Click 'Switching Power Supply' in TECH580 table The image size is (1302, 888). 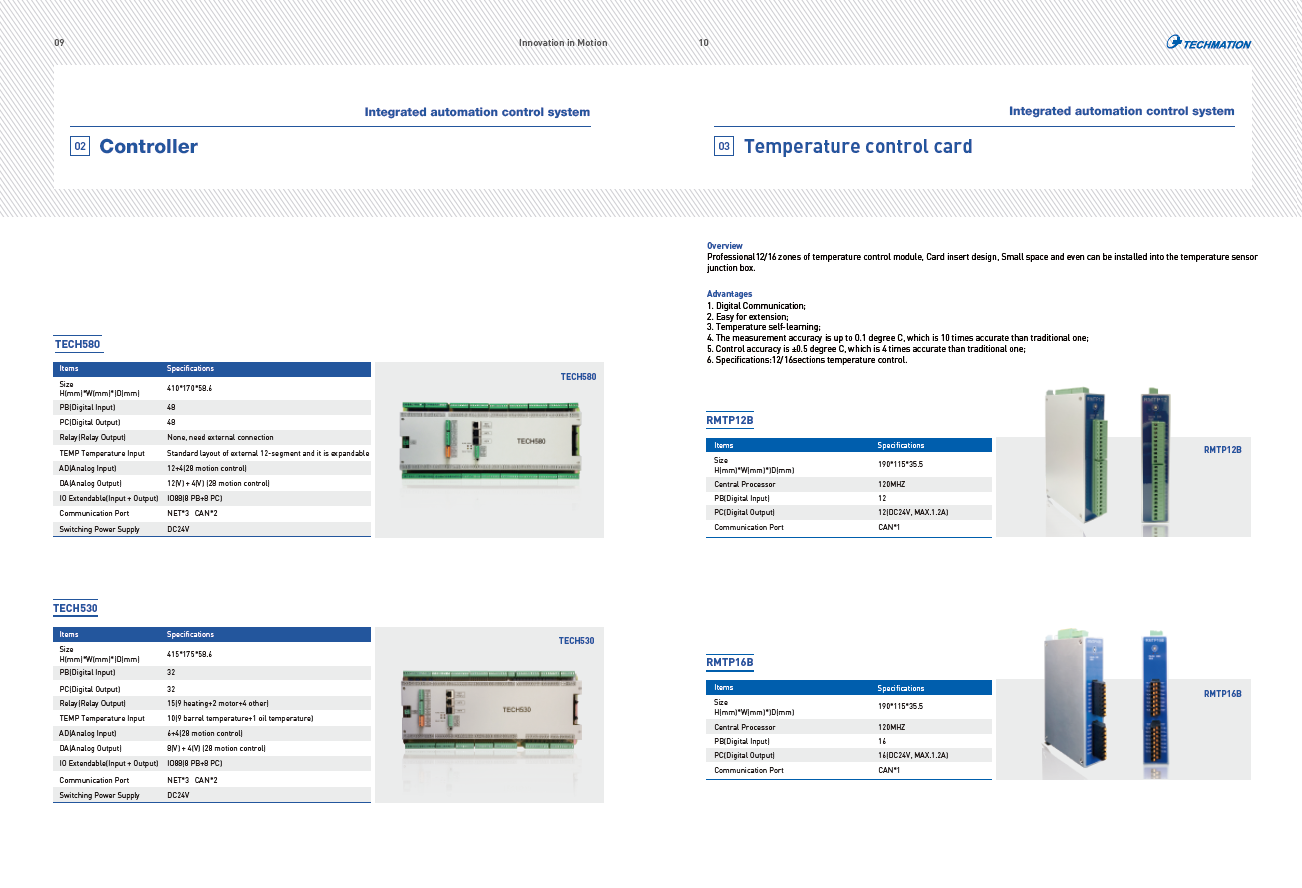[100, 529]
